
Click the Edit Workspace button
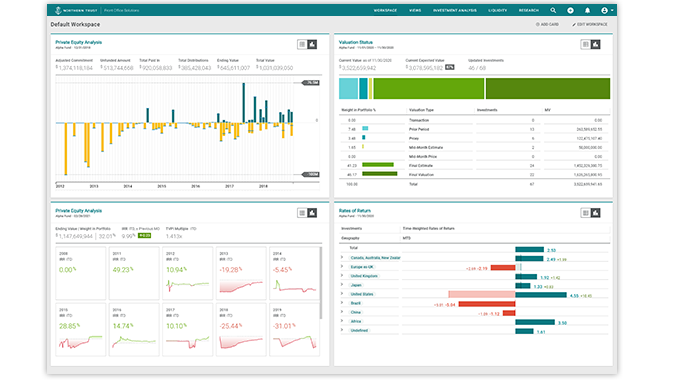[590, 25]
